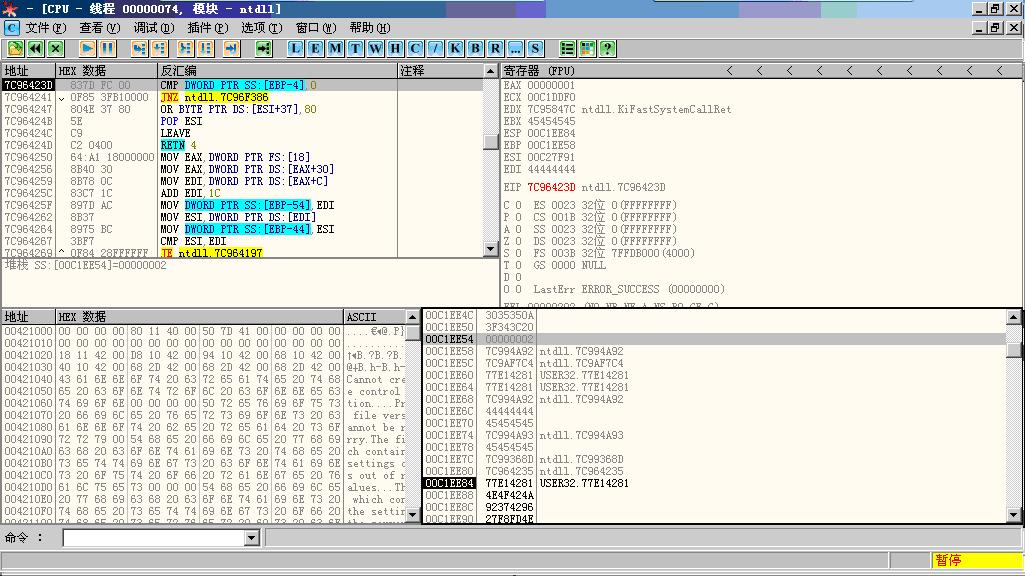Viewport: 1025px width, 576px height.
Task: Open the 选项(T) menu
Action: [261, 27]
